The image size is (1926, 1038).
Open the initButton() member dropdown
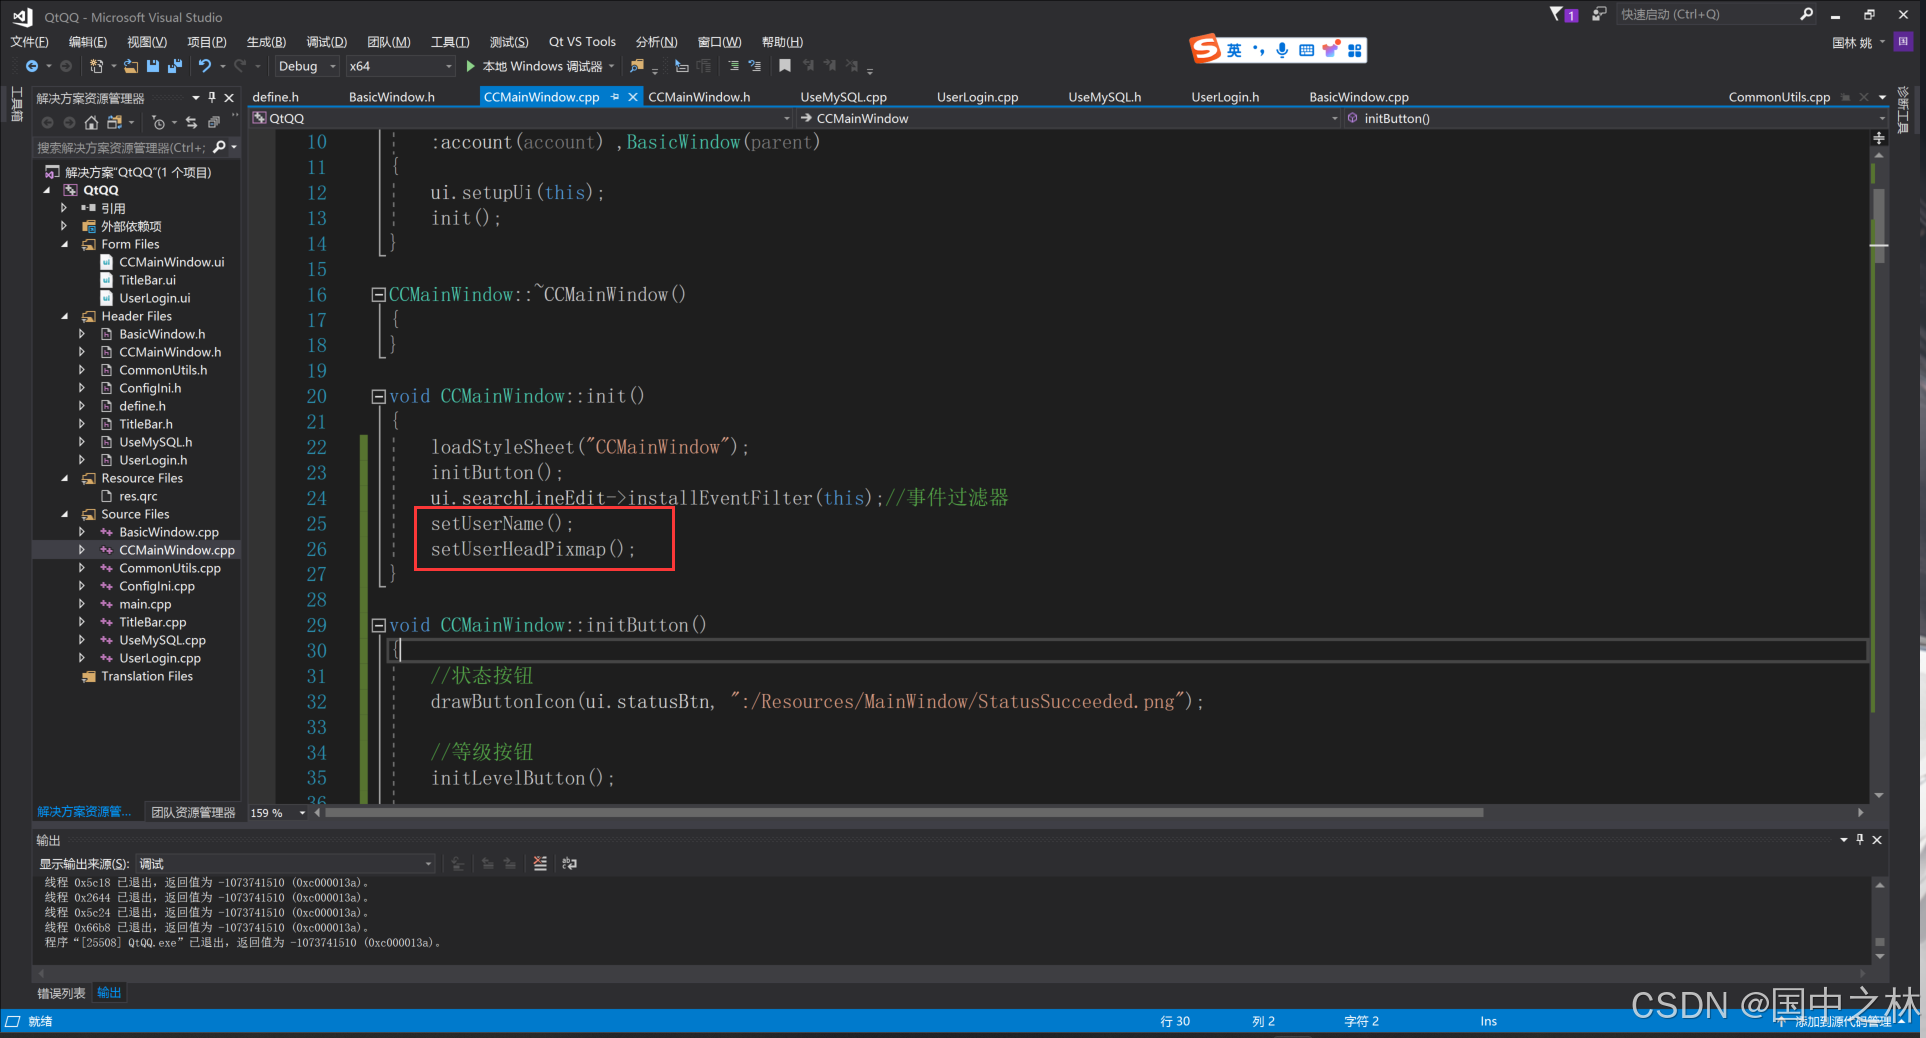[1615, 118]
